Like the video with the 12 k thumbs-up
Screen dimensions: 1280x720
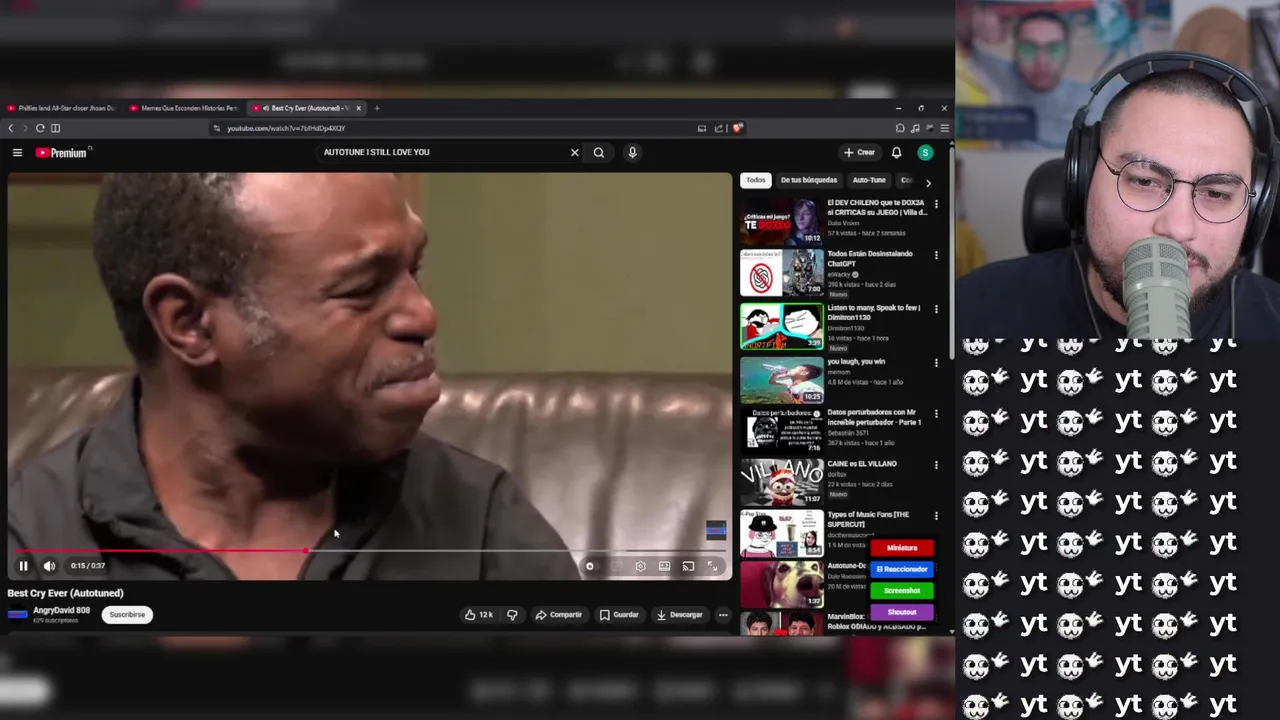point(479,615)
